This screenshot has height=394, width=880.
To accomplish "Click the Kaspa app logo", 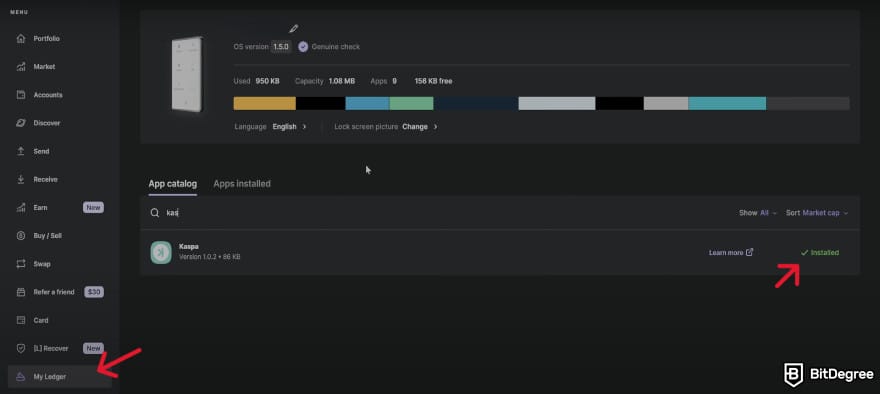I will point(161,253).
